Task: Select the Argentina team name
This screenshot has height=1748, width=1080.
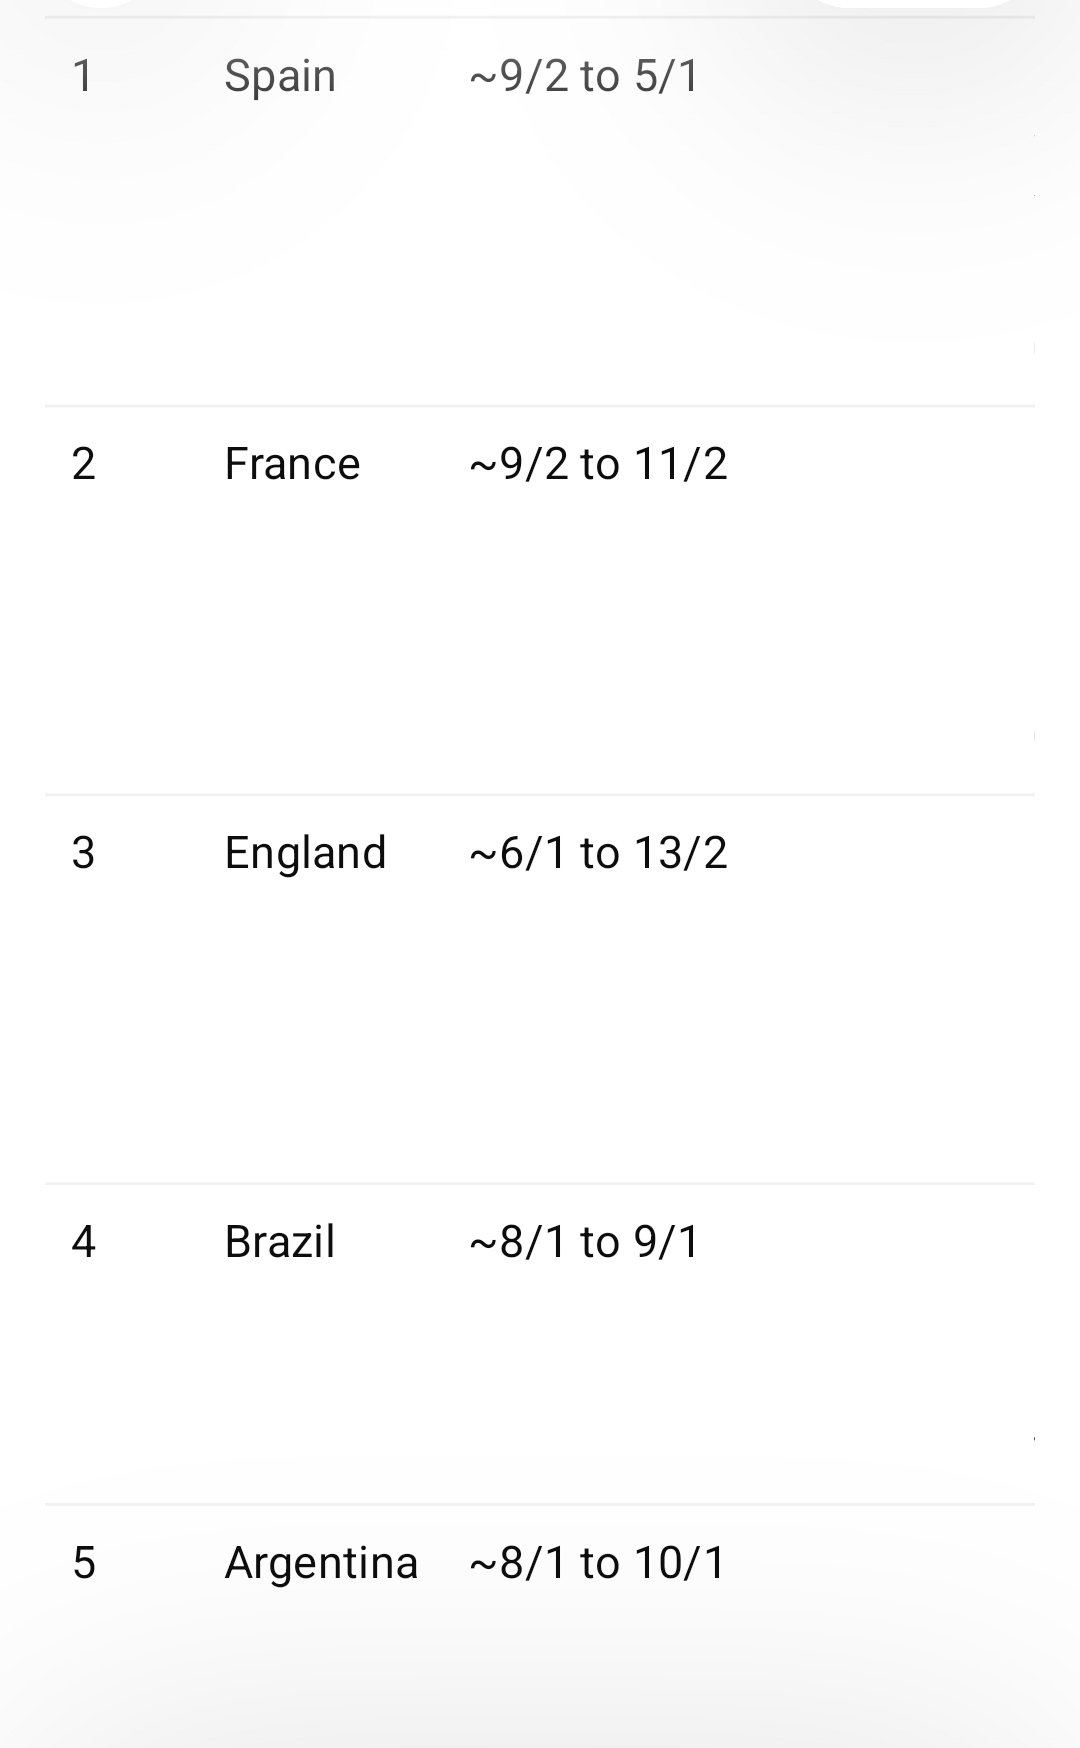Action: click(321, 1563)
